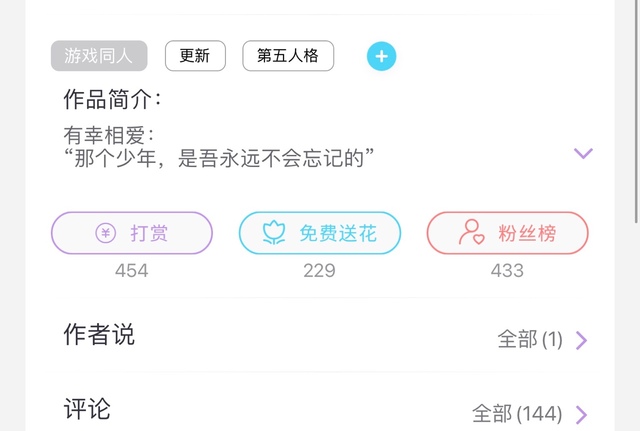640x431 pixels.
Task: Select the 更新 tag
Action: 195,56
